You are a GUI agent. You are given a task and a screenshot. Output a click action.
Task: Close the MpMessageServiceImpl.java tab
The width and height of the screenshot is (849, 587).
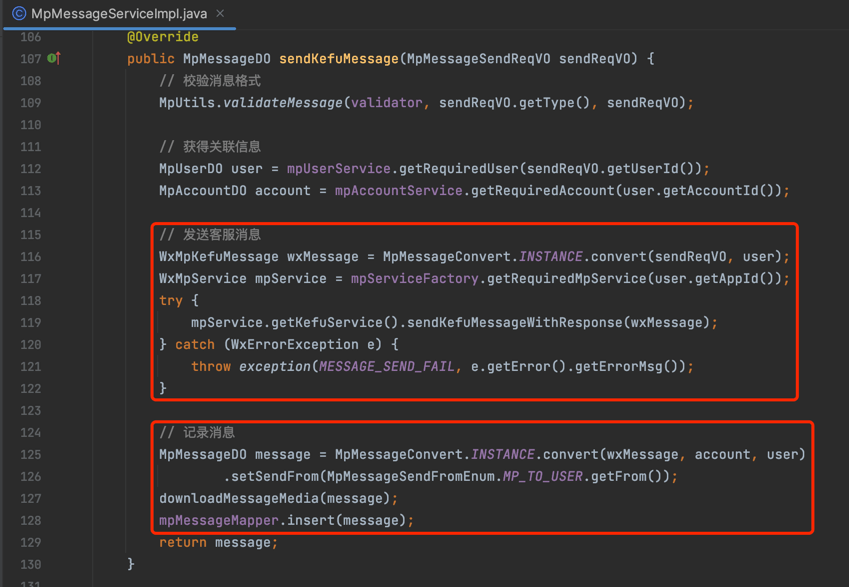click(x=220, y=14)
